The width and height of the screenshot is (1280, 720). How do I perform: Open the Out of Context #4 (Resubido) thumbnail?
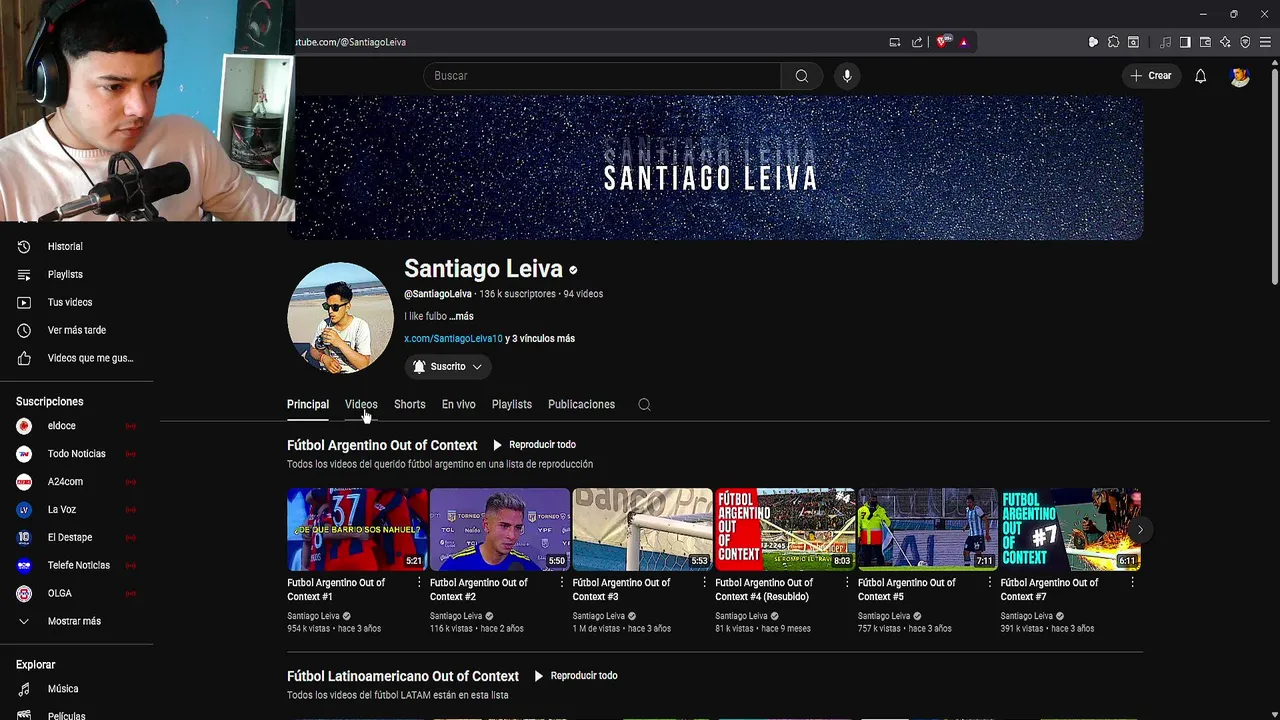click(x=785, y=529)
